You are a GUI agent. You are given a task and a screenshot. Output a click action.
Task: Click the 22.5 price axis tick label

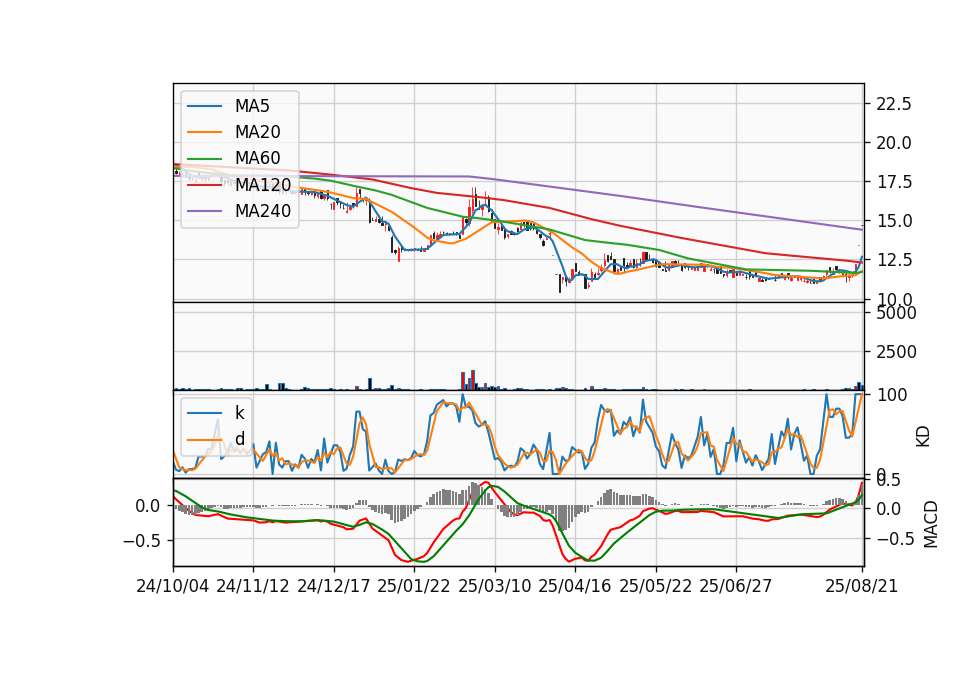[894, 104]
